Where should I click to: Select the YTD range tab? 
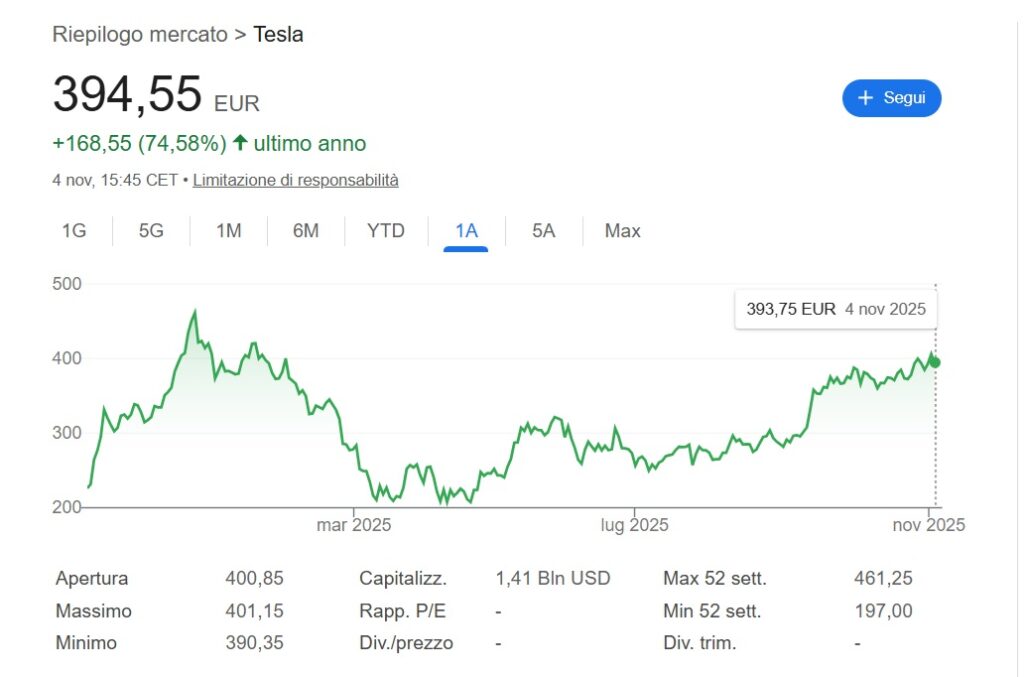point(385,231)
